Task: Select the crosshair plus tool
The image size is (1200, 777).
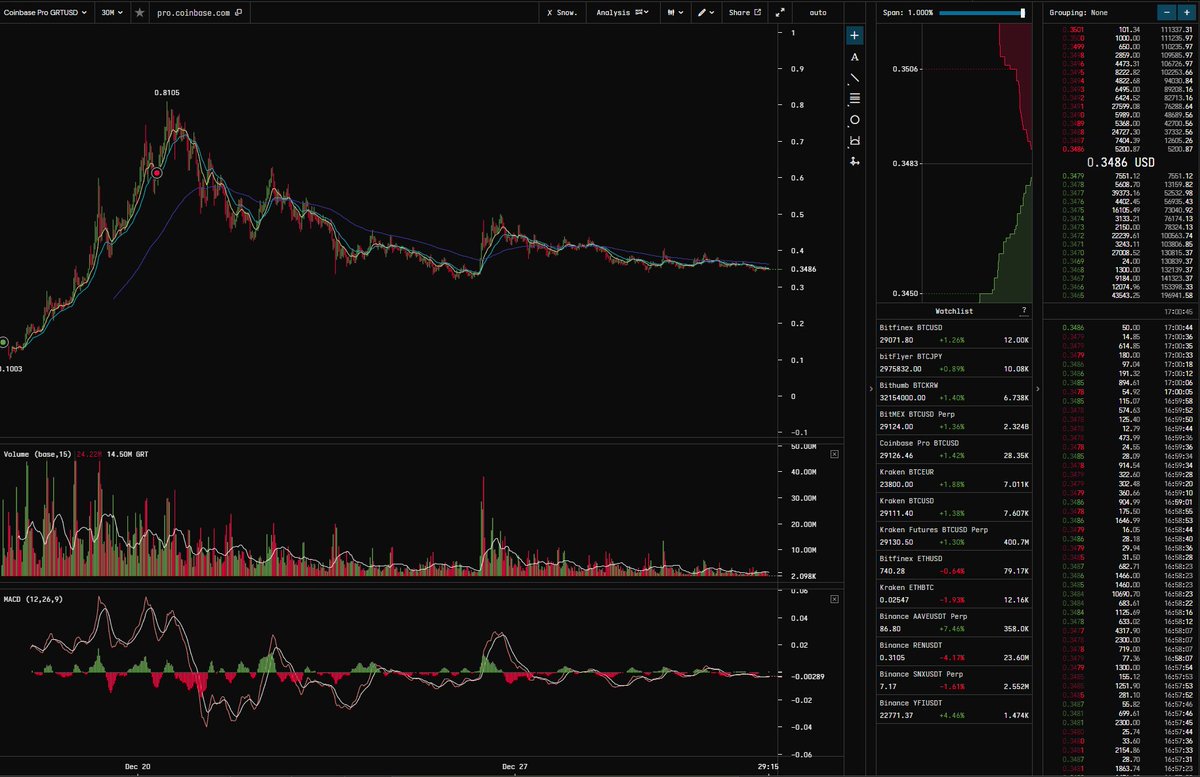Action: point(854,35)
